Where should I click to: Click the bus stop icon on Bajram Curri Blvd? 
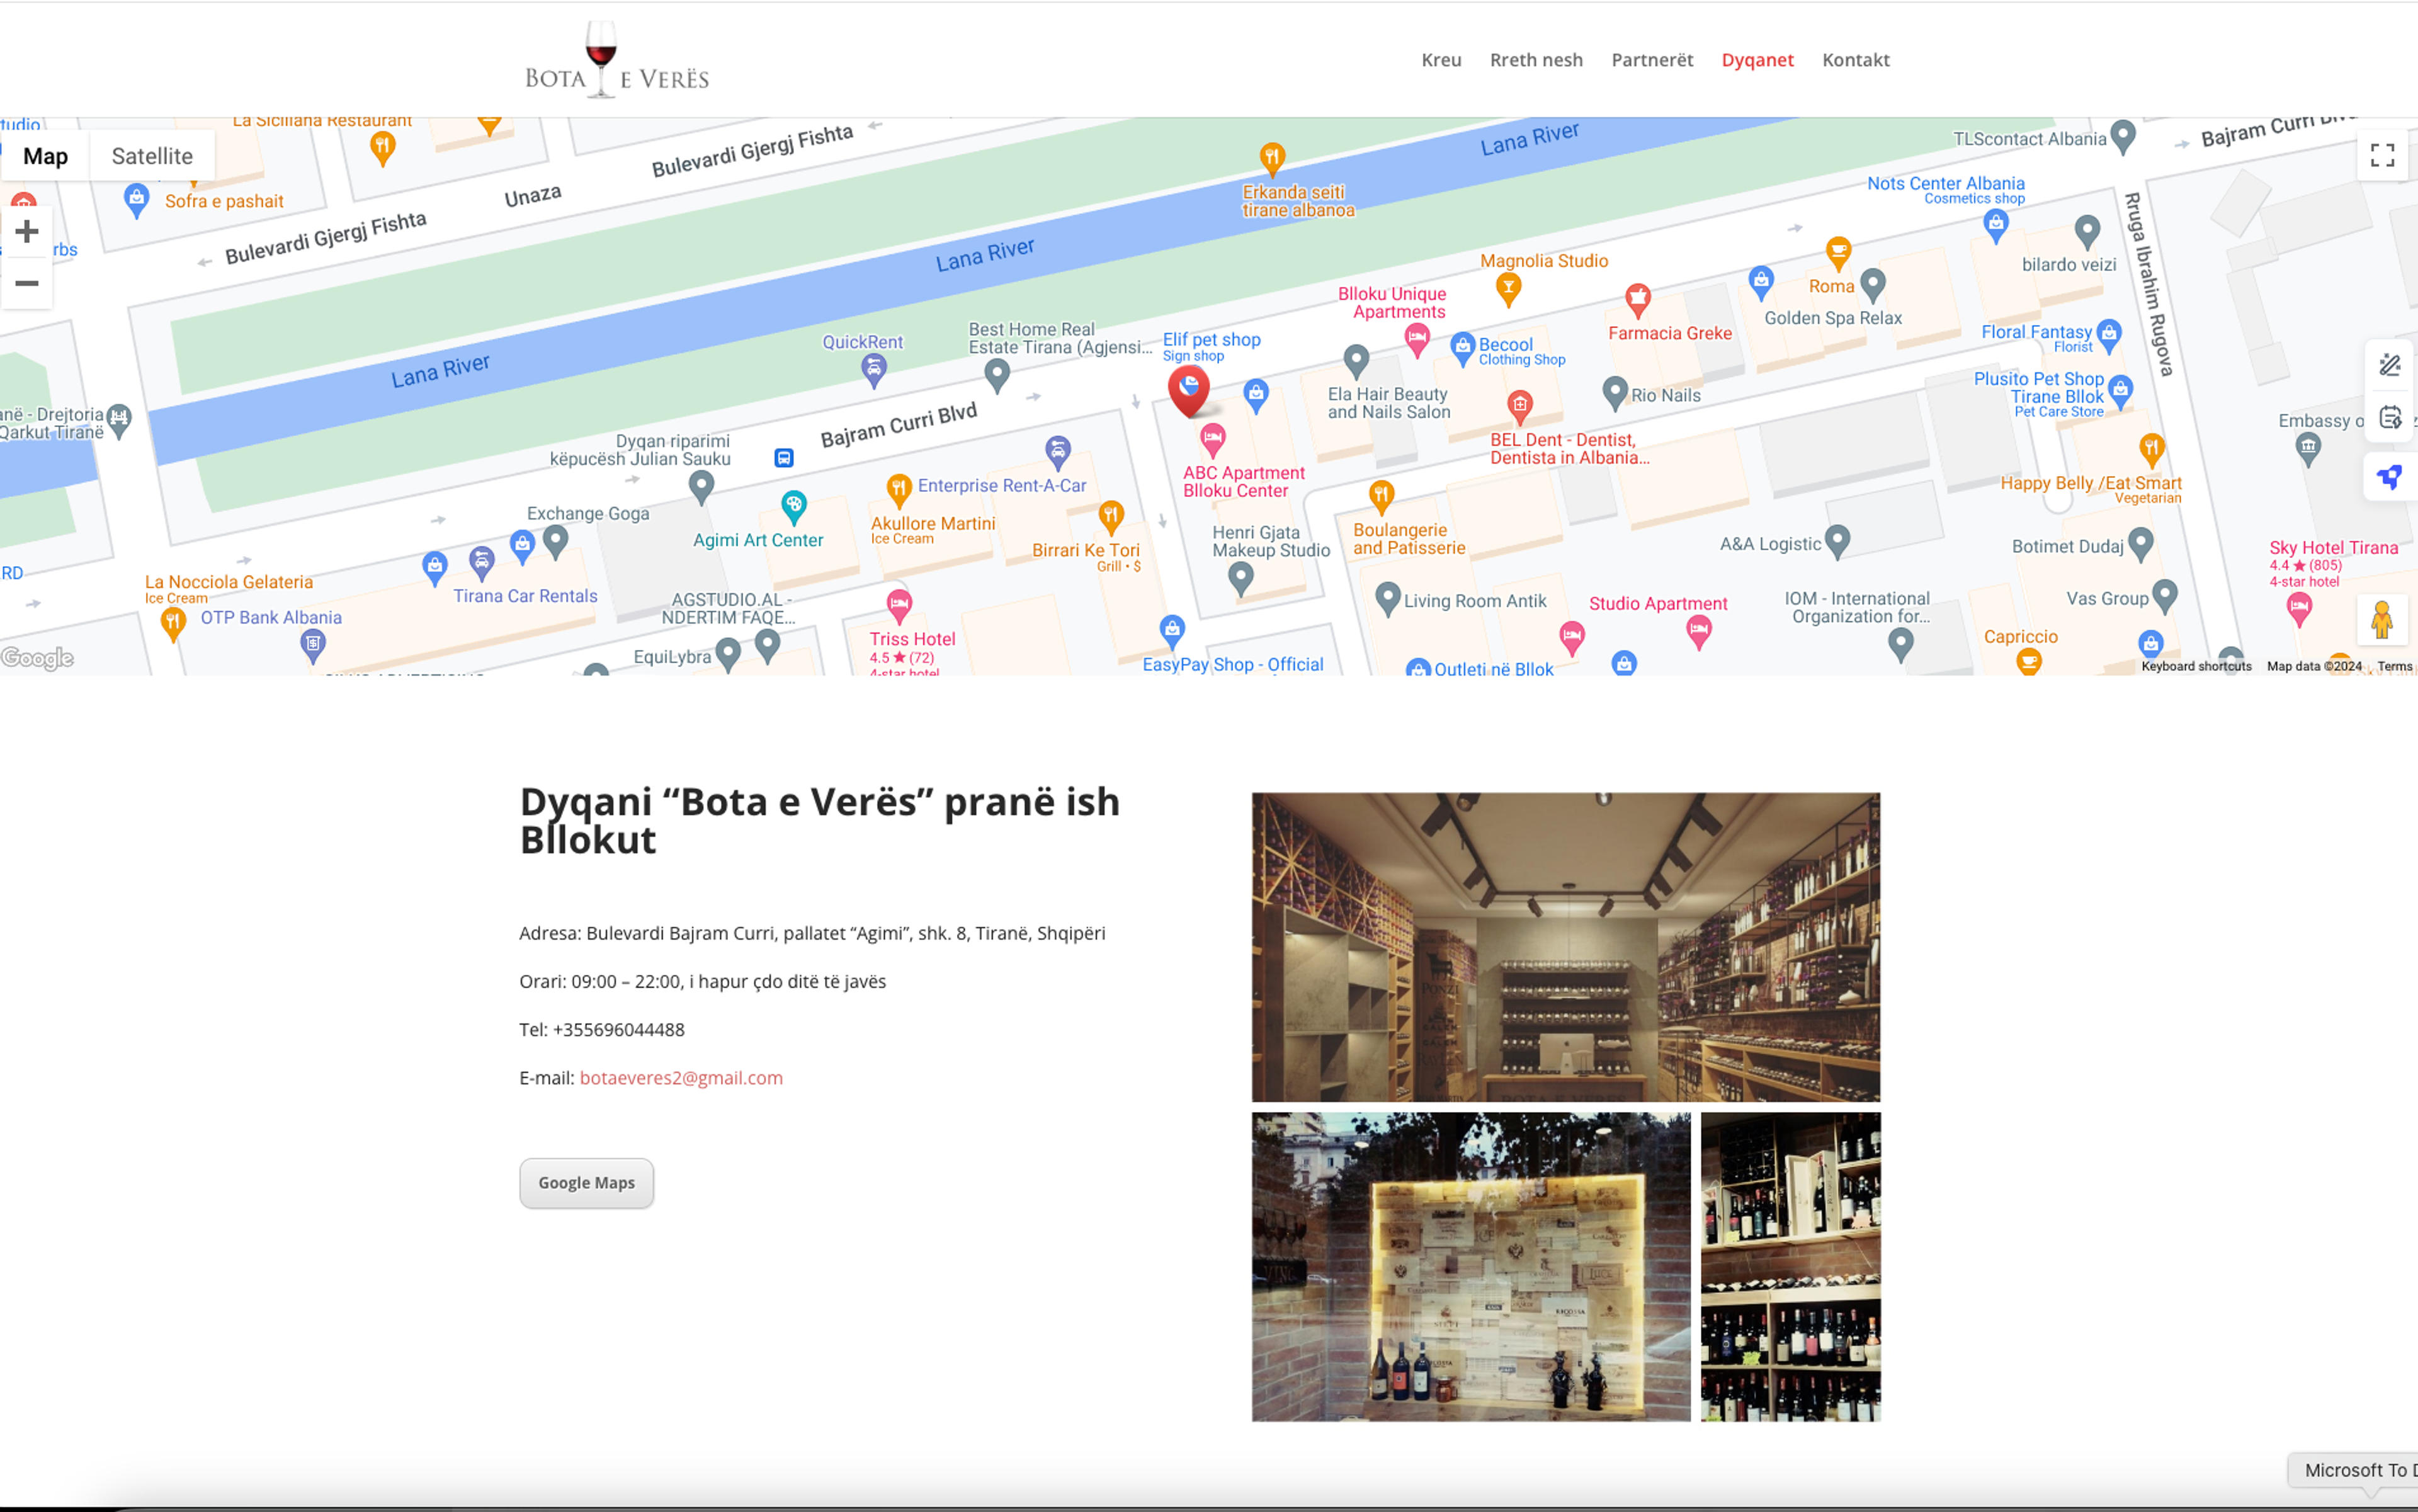[x=784, y=458]
